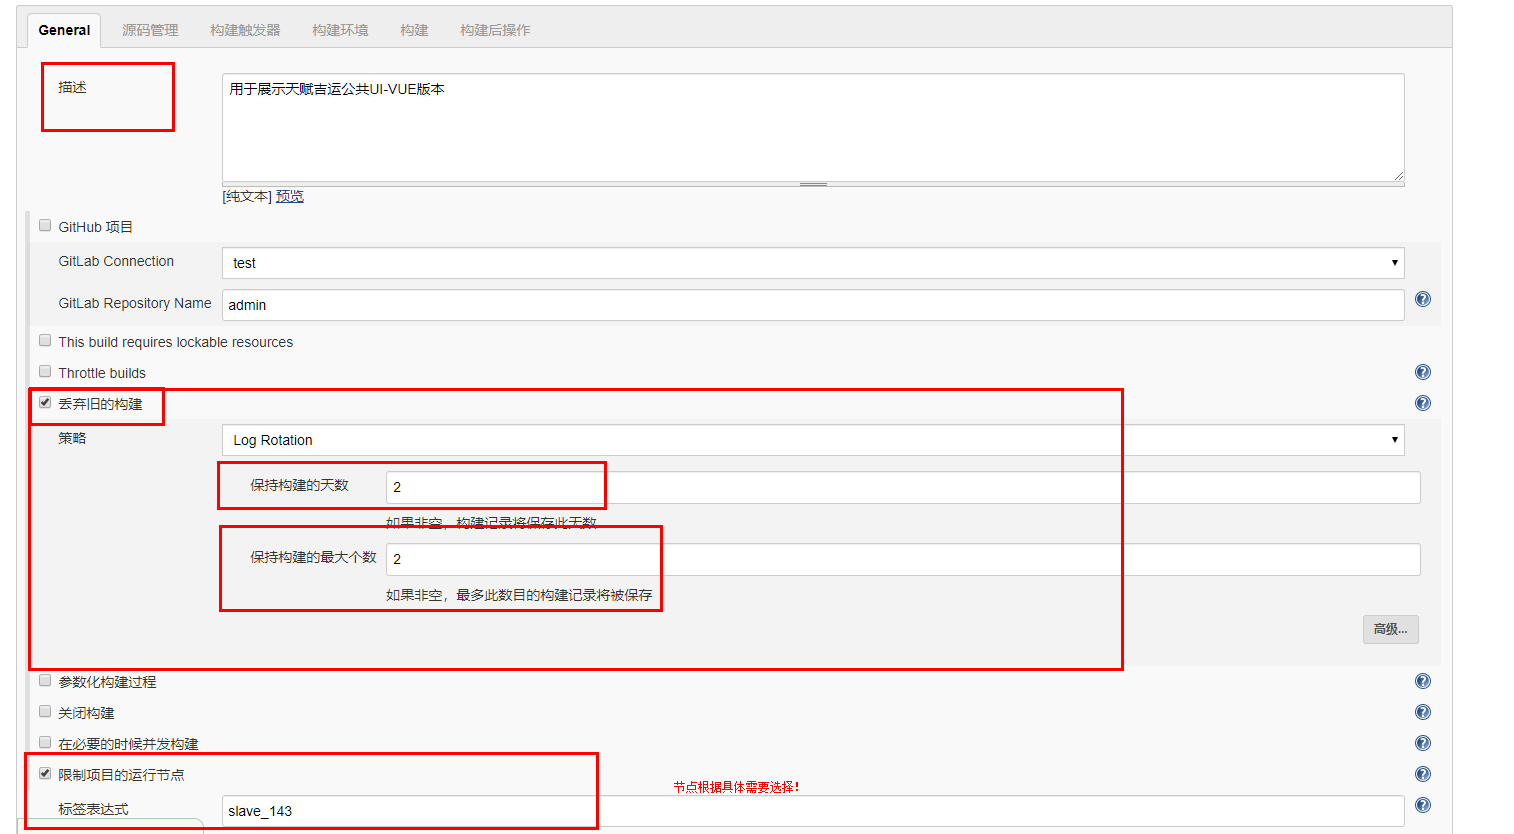The width and height of the screenshot is (1514, 834).
Task: Switch to the 源码管理 tab
Action: tap(150, 30)
